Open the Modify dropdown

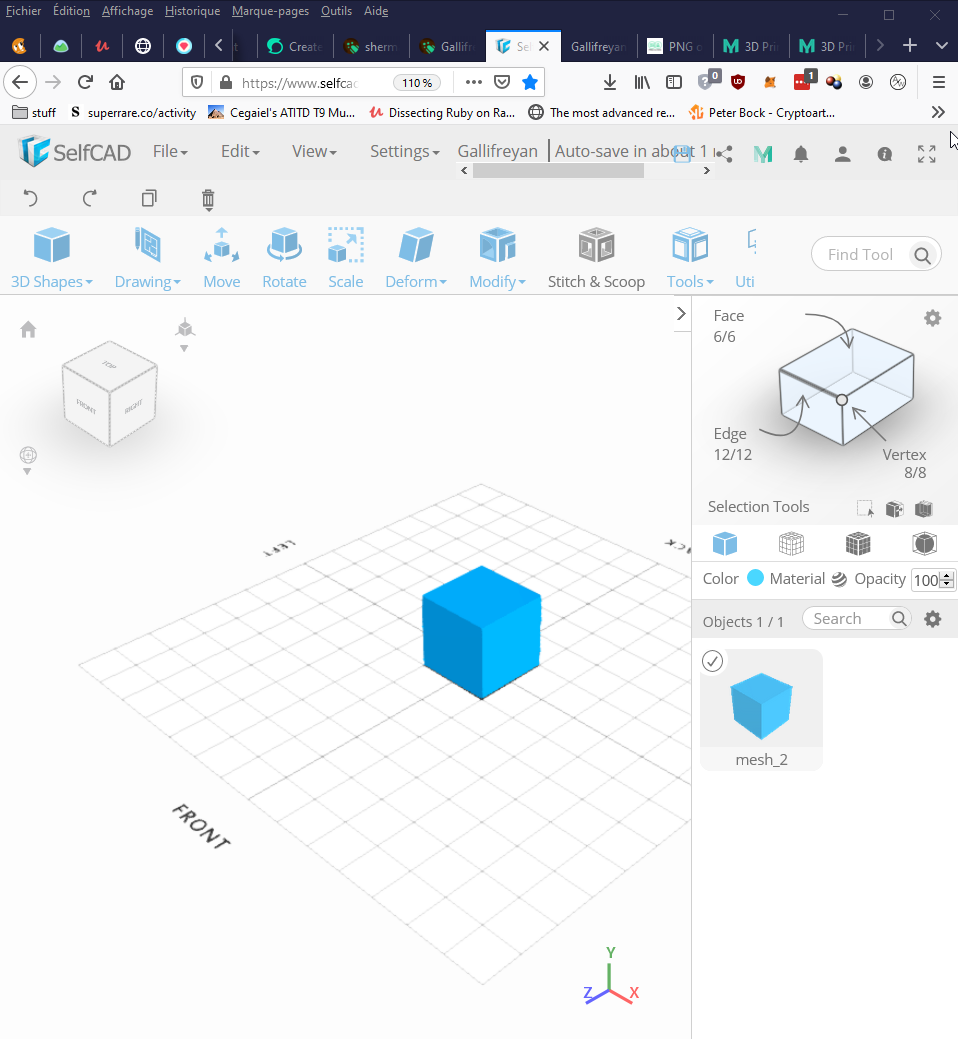point(498,258)
